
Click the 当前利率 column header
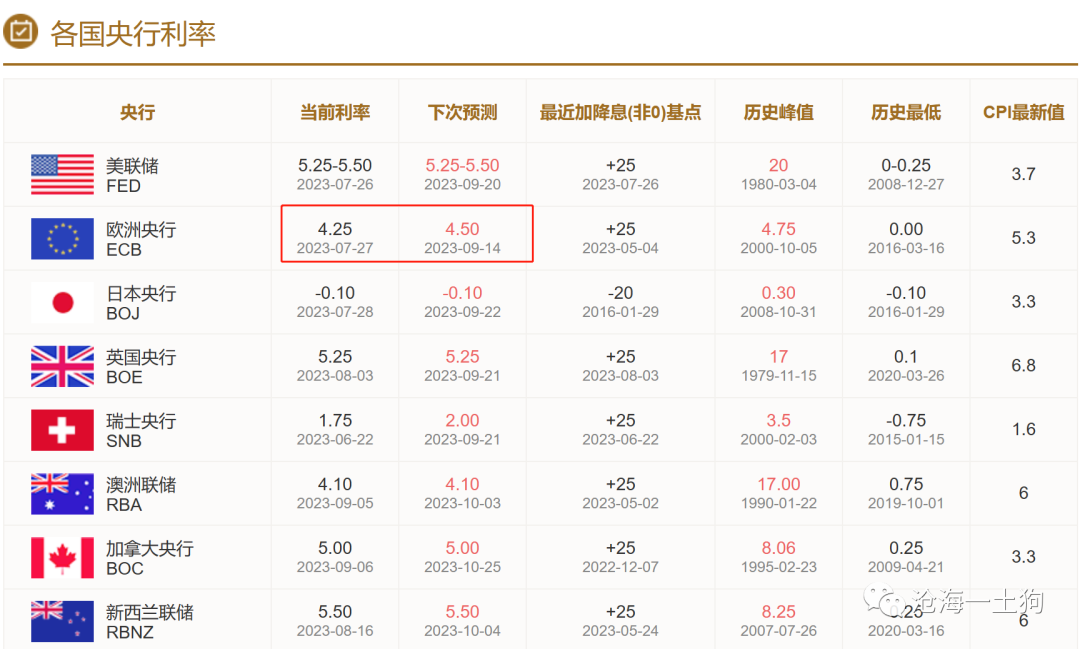pyautogui.click(x=335, y=112)
